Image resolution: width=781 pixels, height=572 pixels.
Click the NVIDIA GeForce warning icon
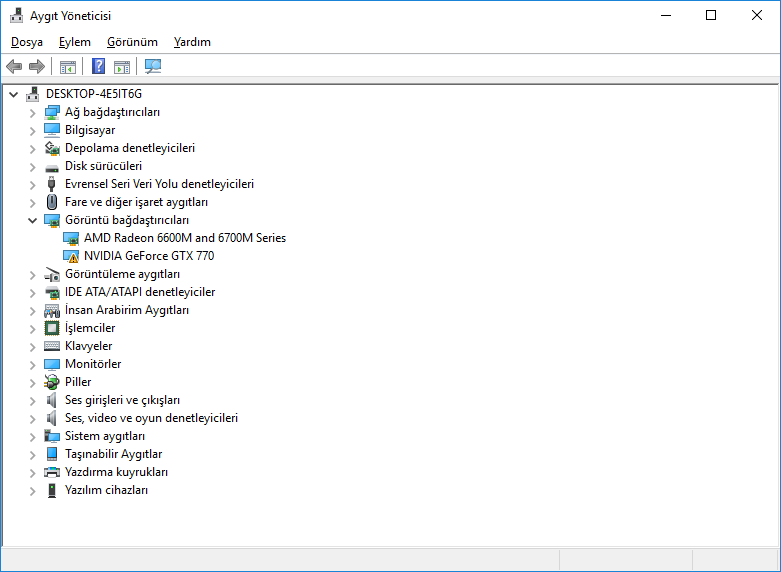point(71,256)
